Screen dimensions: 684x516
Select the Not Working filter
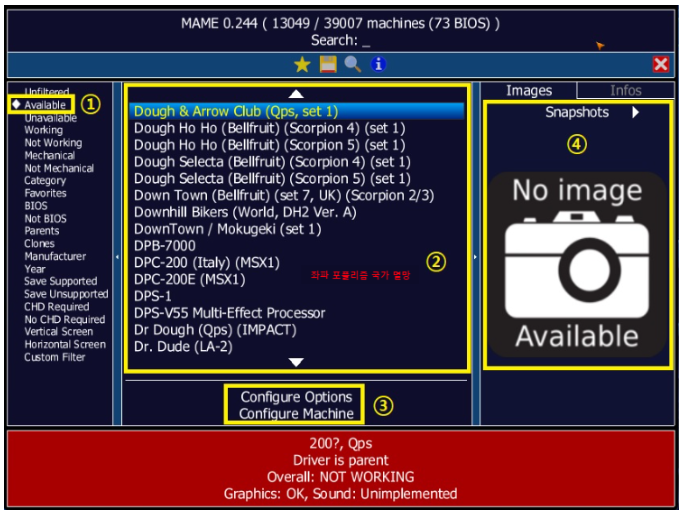click(x=53, y=143)
